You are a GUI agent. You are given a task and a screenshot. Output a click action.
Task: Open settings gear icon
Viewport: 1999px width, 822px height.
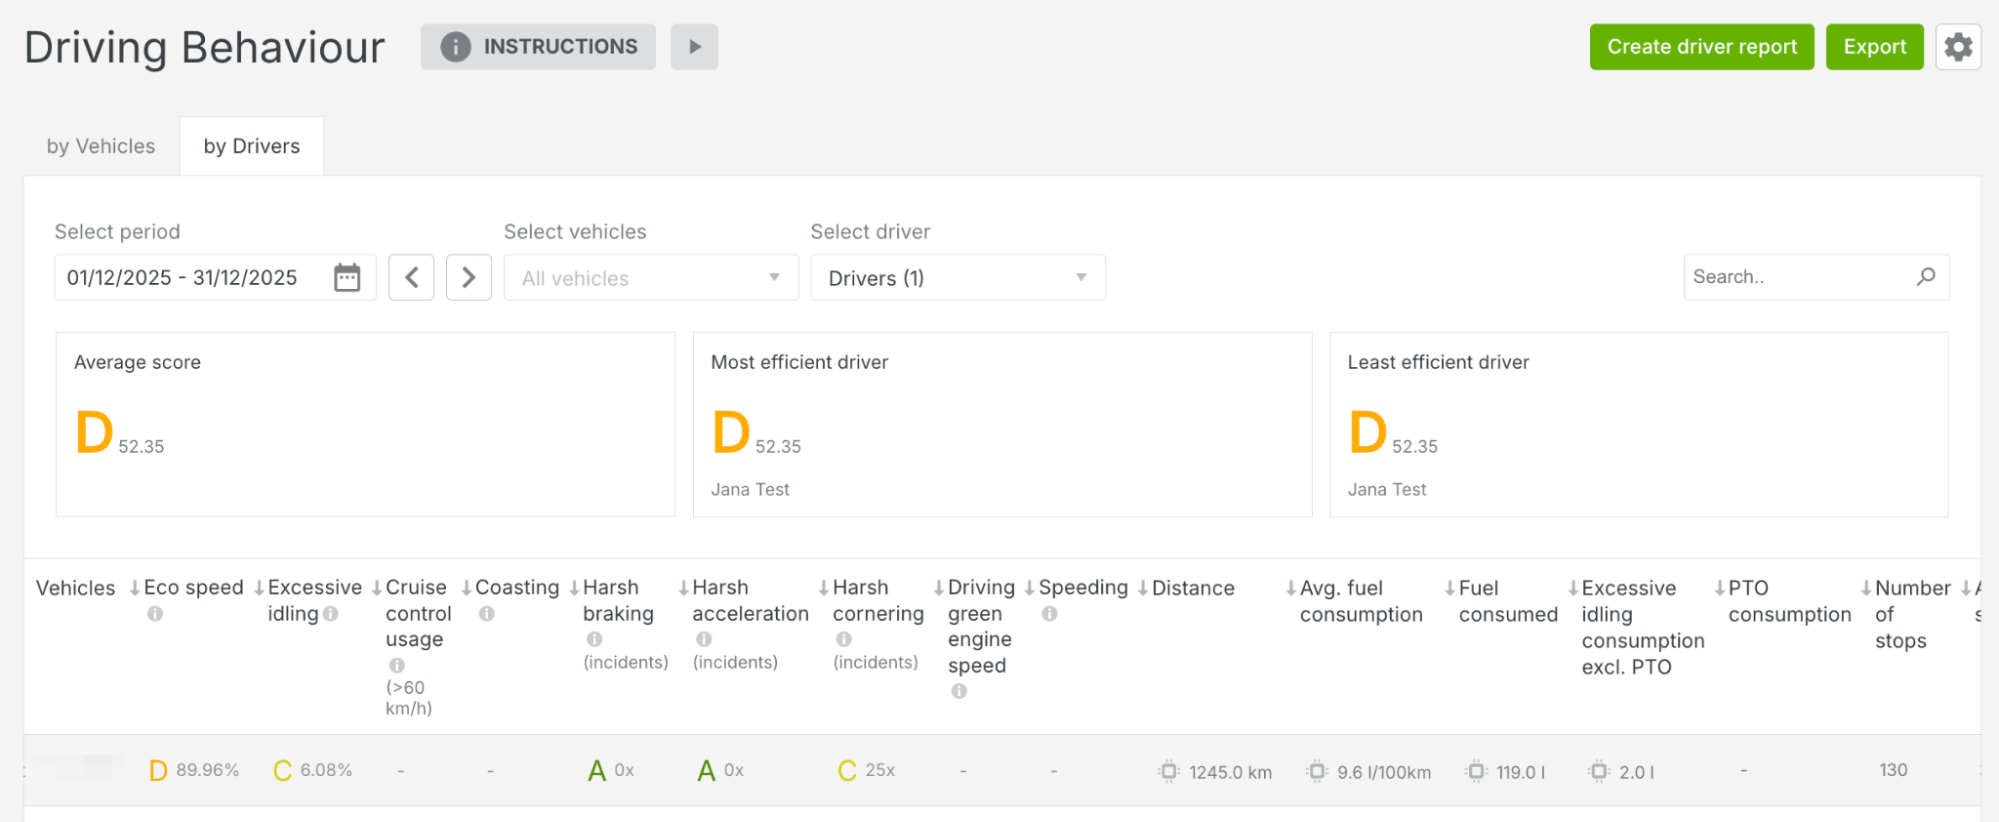[1957, 47]
